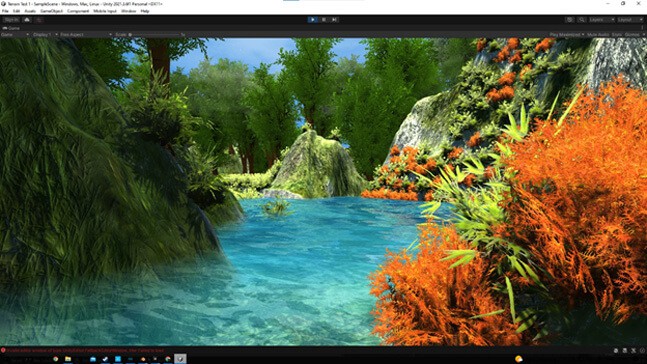Viewport: 647px width, 364px height.
Task: Start Play mode with the Play button
Action: pos(312,19)
